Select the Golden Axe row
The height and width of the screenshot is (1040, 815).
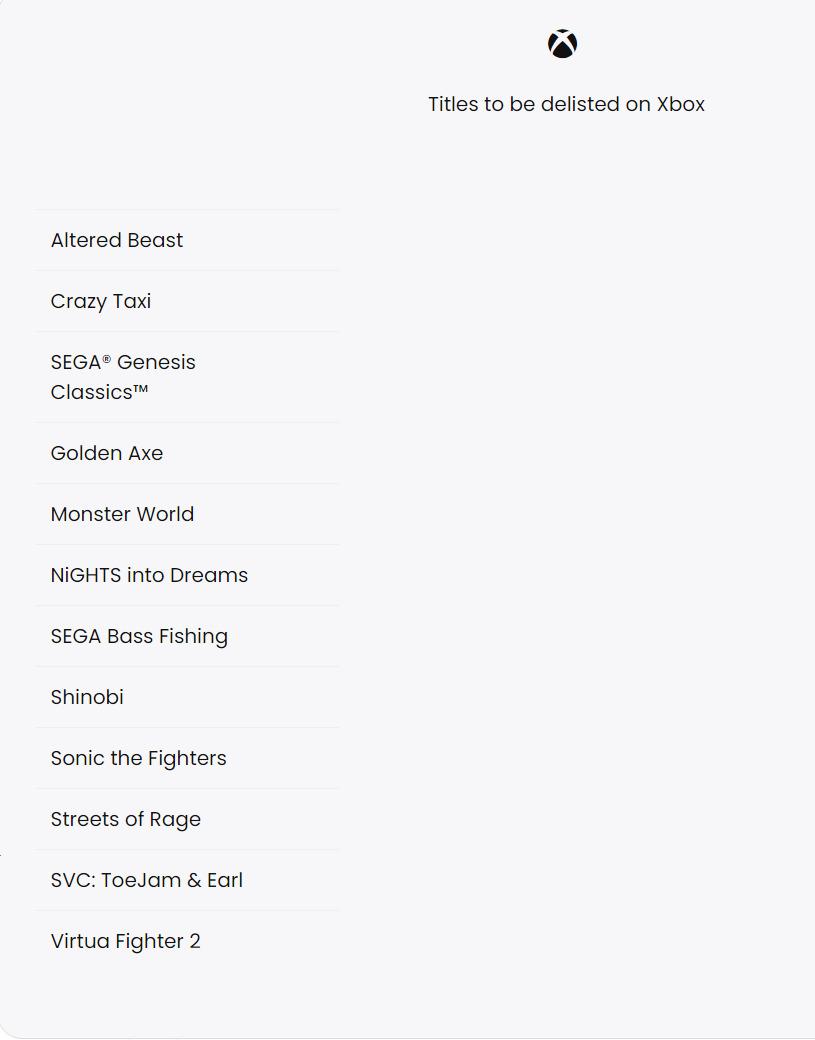107,453
